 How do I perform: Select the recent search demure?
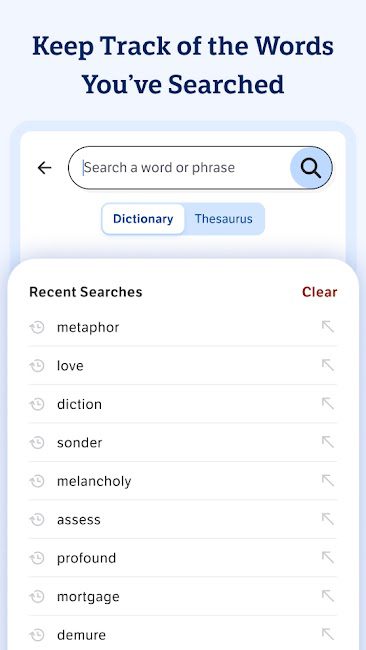click(x=183, y=635)
